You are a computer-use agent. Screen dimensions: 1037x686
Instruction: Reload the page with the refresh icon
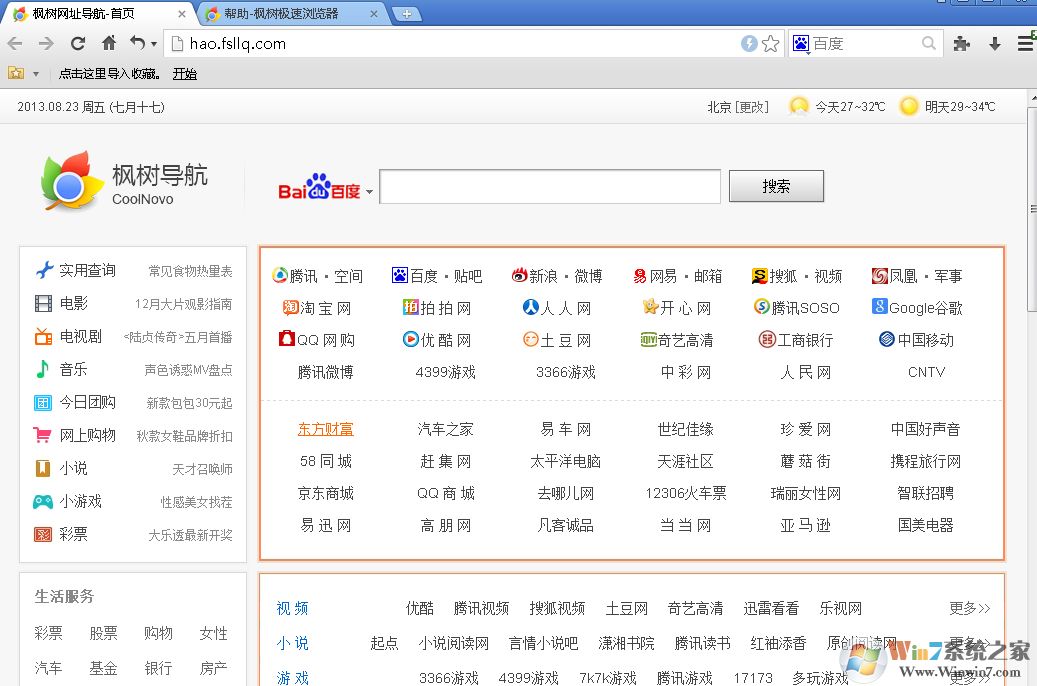coord(77,44)
